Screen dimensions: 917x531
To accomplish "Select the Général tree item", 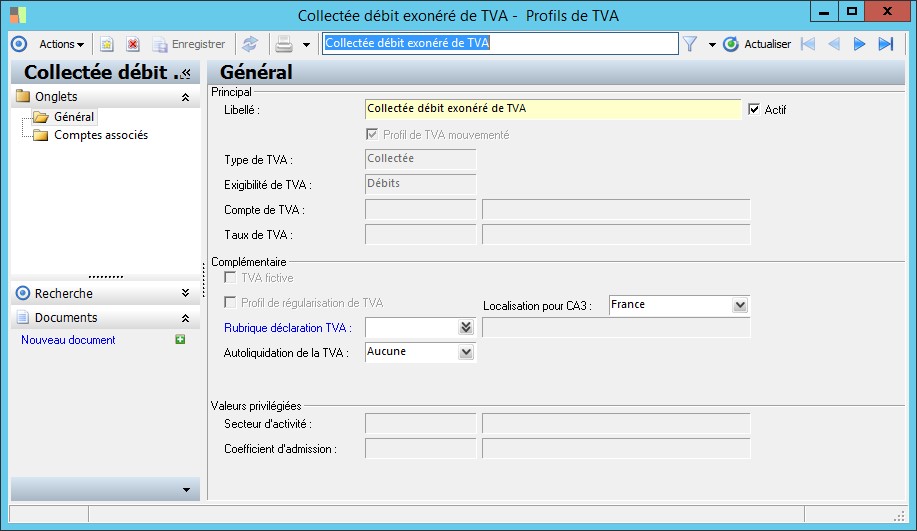I will tap(74, 117).
